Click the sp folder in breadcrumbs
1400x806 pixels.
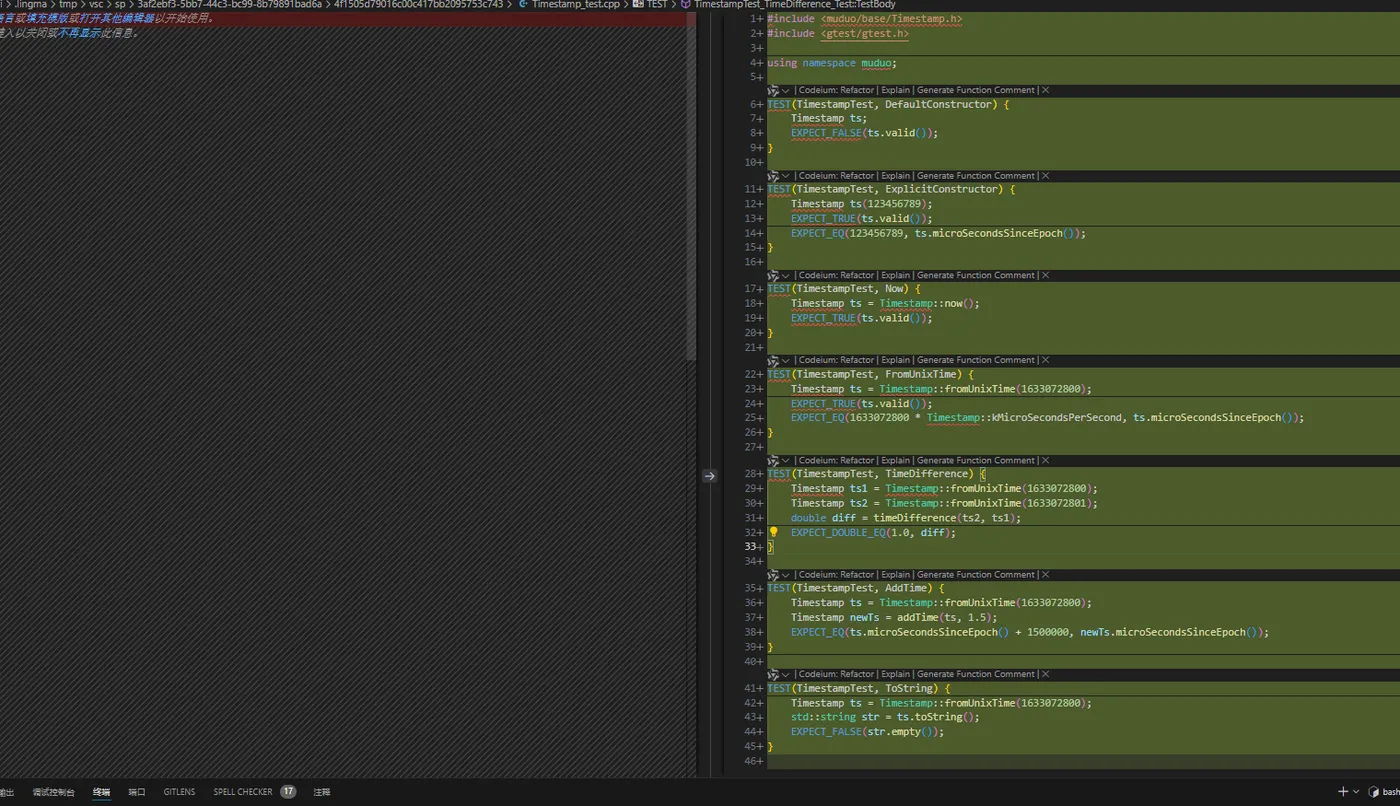pyautogui.click(x=120, y=4)
